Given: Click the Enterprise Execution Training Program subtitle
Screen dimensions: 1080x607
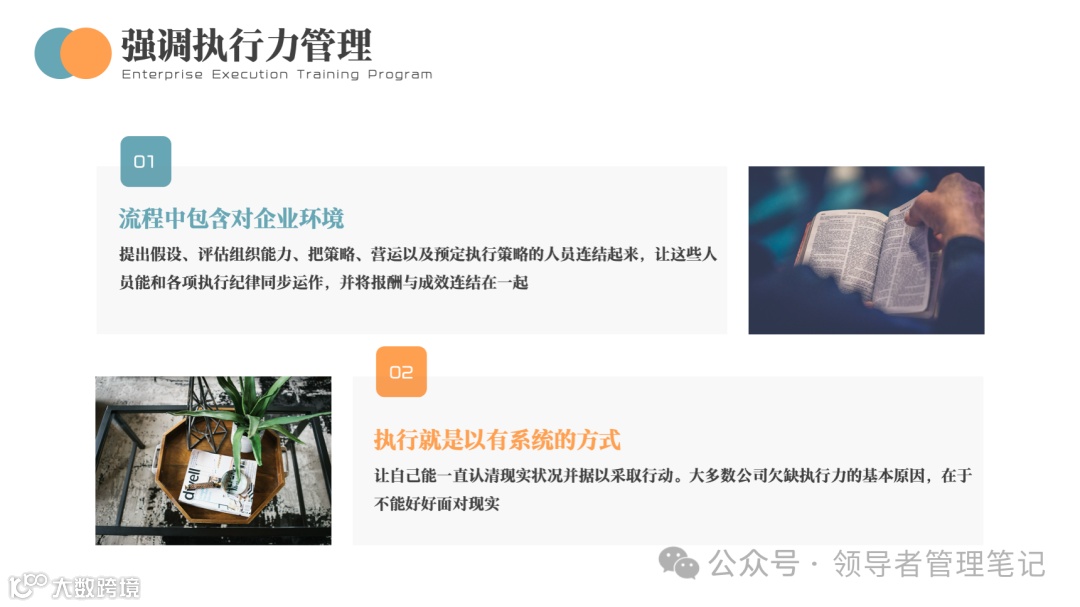Looking at the screenshot, I should 277,74.
